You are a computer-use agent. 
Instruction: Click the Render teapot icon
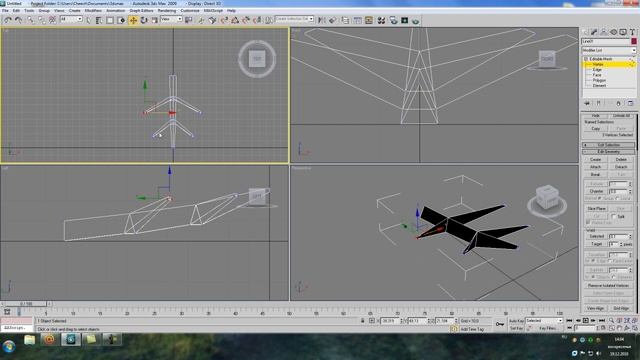pyautogui.click(x=415, y=20)
